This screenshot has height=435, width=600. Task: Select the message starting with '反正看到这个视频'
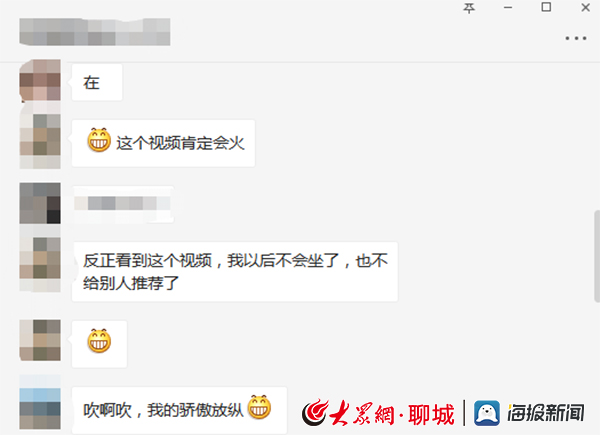click(235, 272)
